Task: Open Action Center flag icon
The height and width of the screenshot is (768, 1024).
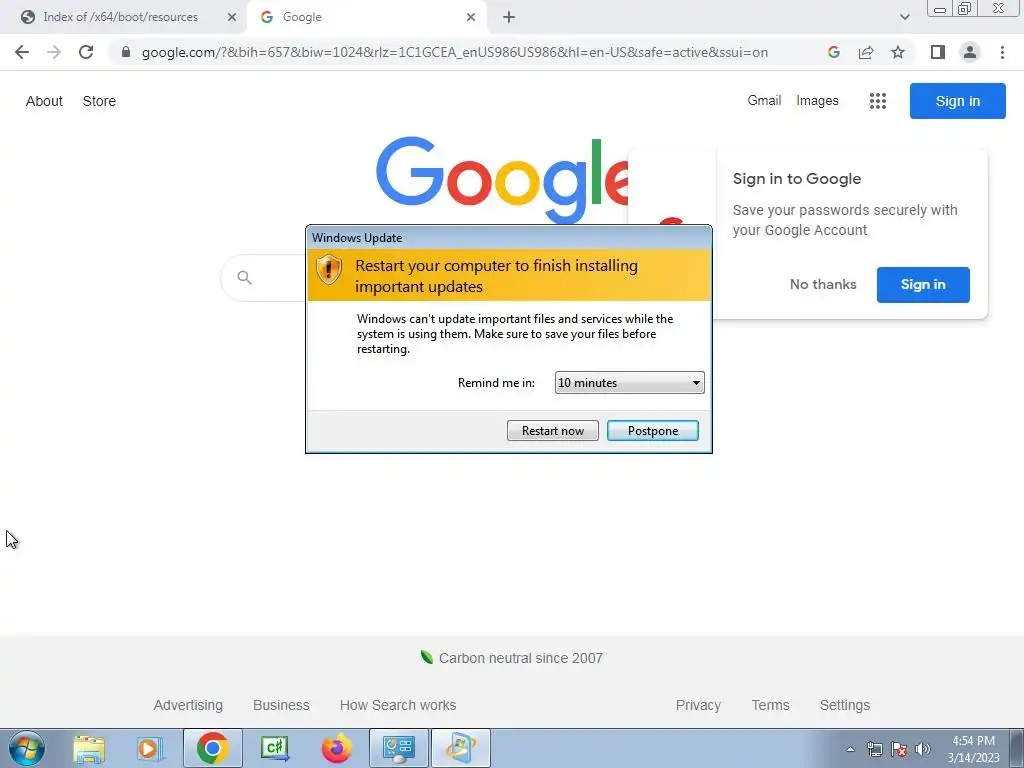Action: [899, 749]
